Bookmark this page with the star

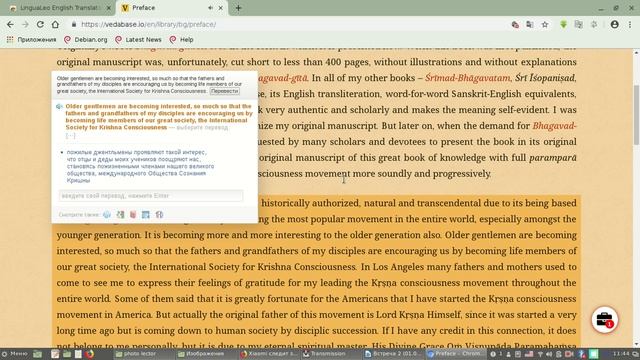click(x=545, y=24)
